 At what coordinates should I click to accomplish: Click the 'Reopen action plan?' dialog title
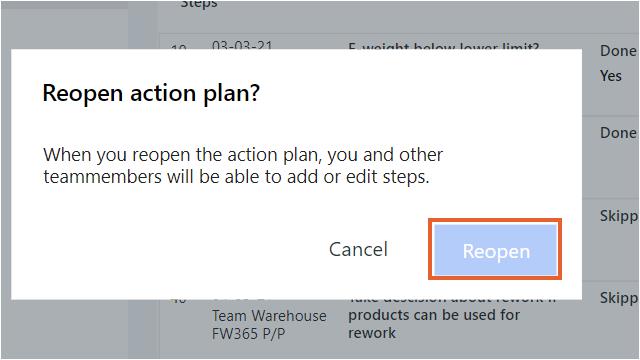tap(151, 93)
